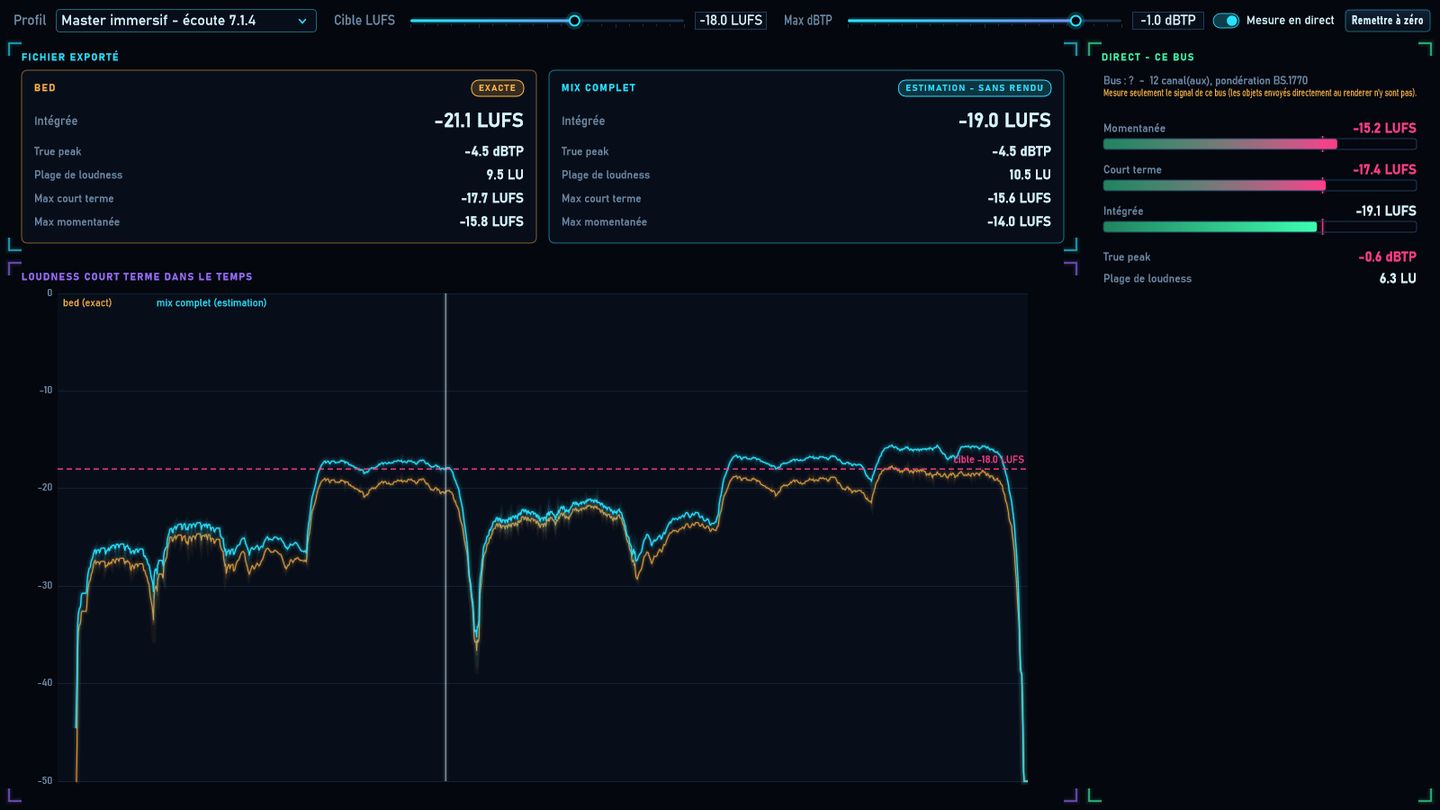Screen dimensions: 1440x810
Task: Click the Court terme level meter bar
Action: click(x=1260, y=186)
